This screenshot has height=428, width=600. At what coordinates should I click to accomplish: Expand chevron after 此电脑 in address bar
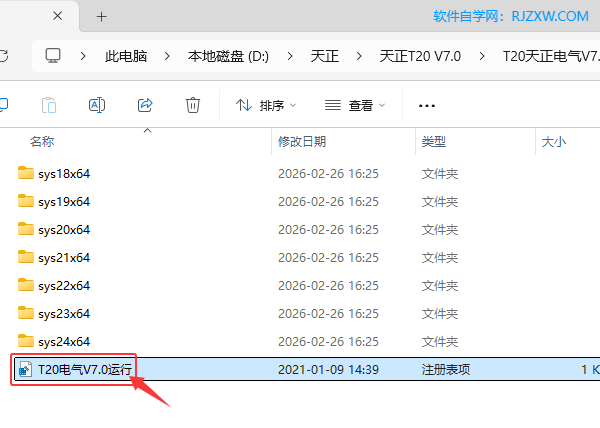[x=167, y=56]
